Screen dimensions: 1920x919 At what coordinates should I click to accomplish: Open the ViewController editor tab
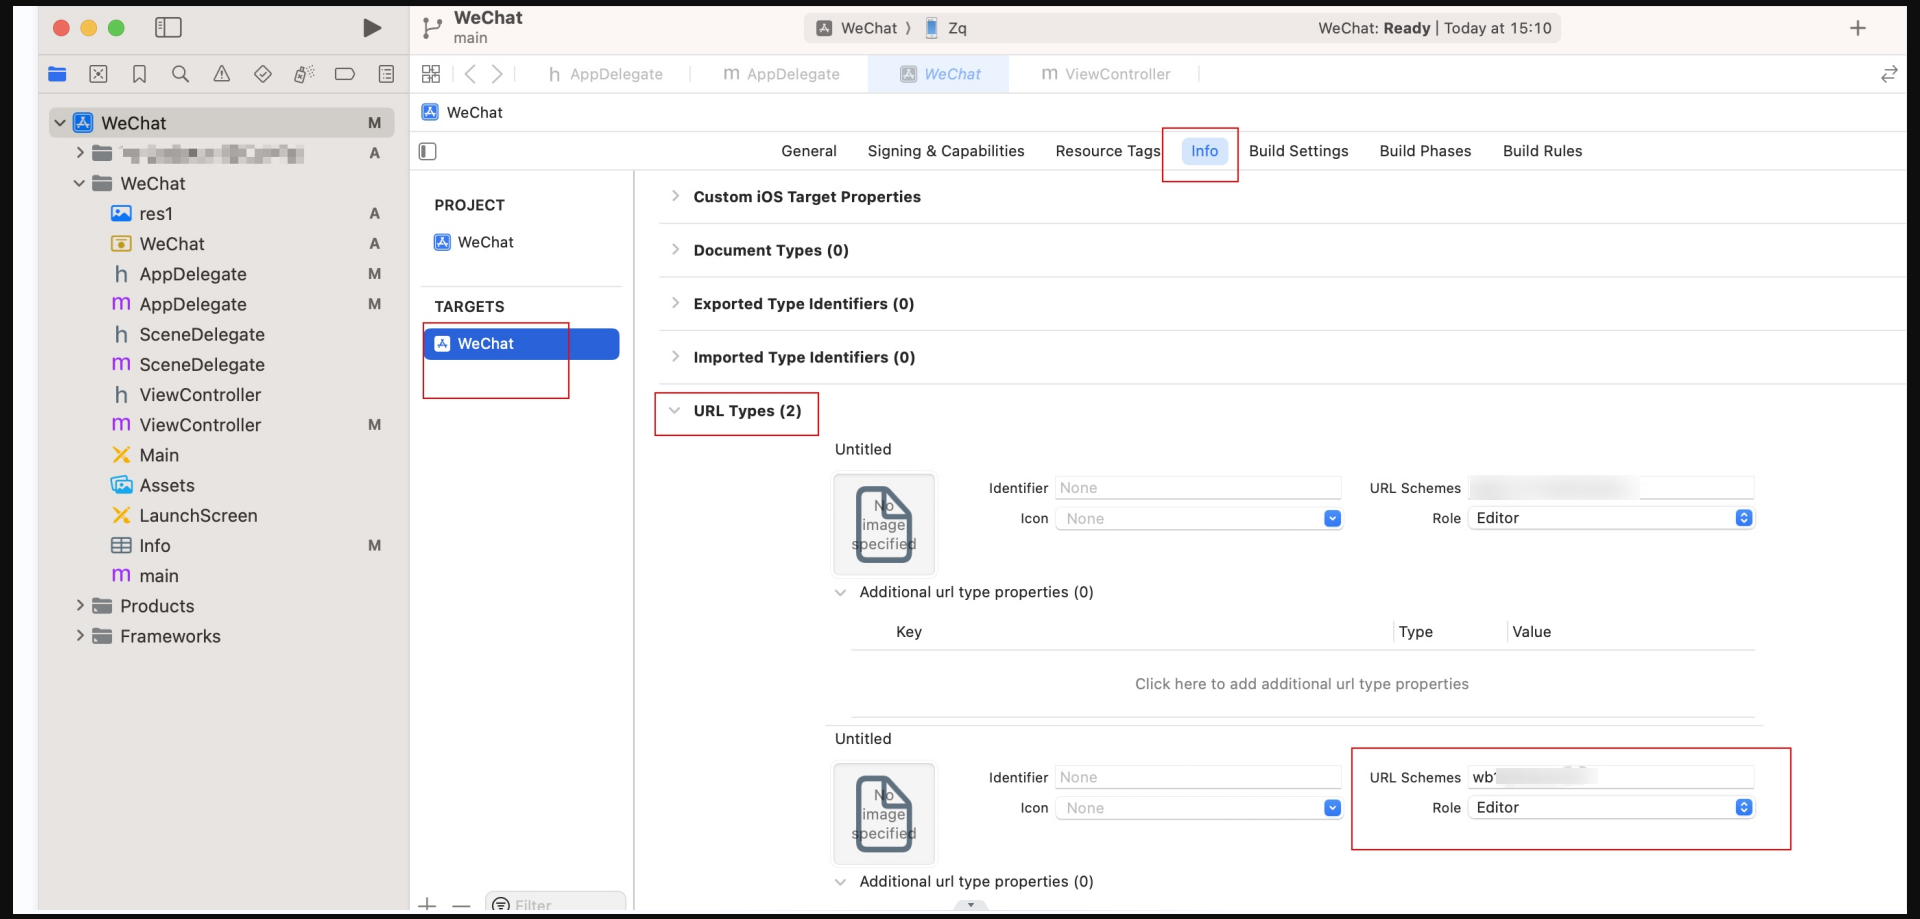pos(1105,74)
